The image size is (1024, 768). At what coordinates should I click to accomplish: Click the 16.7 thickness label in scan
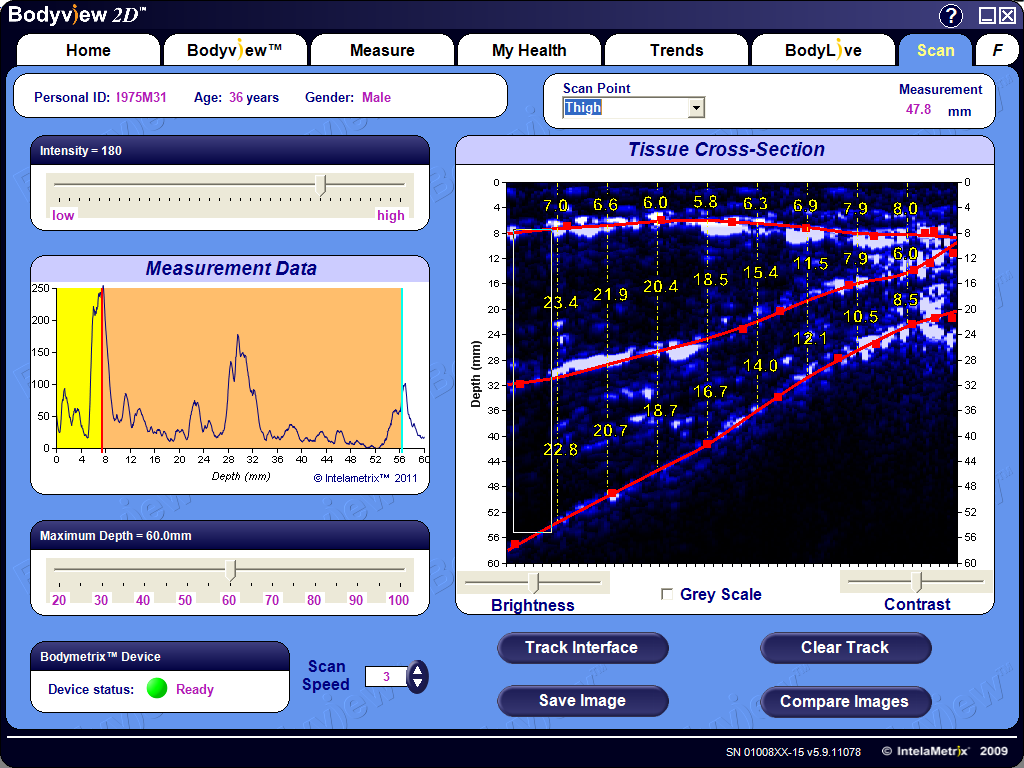pyautogui.click(x=711, y=391)
